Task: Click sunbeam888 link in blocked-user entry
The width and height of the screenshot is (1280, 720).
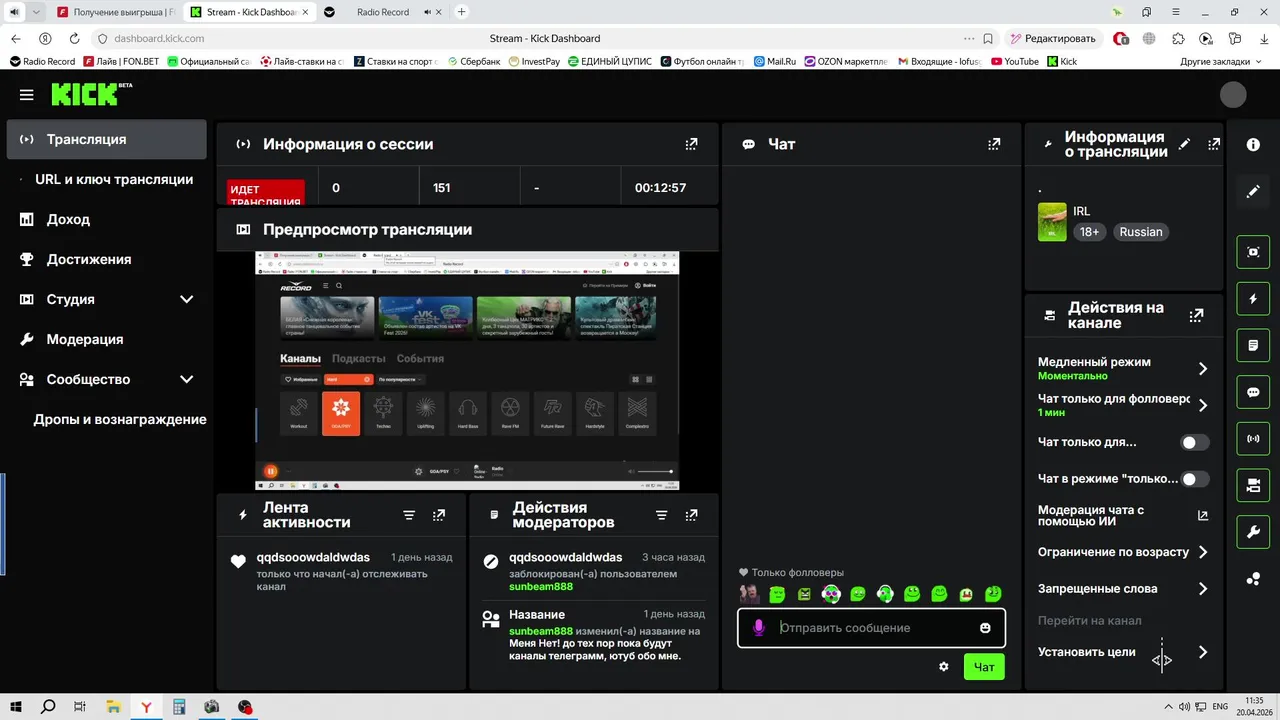Action: [541, 587]
